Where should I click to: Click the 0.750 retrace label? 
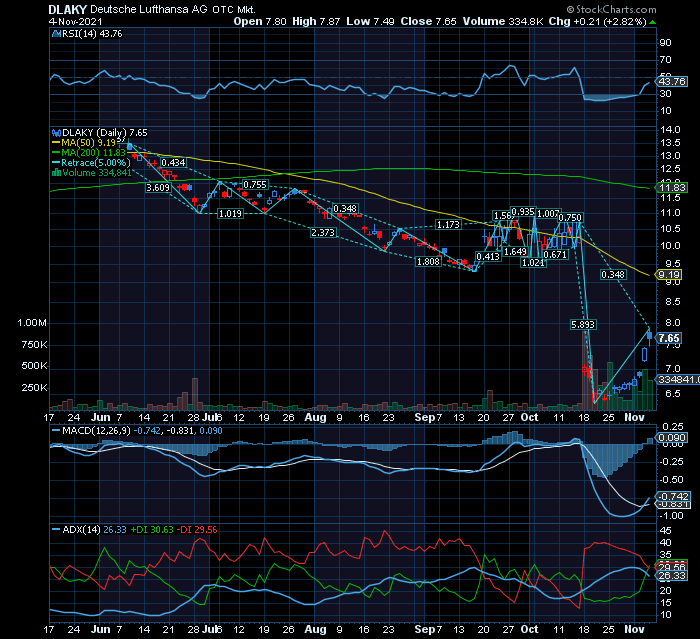[x=570, y=217]
